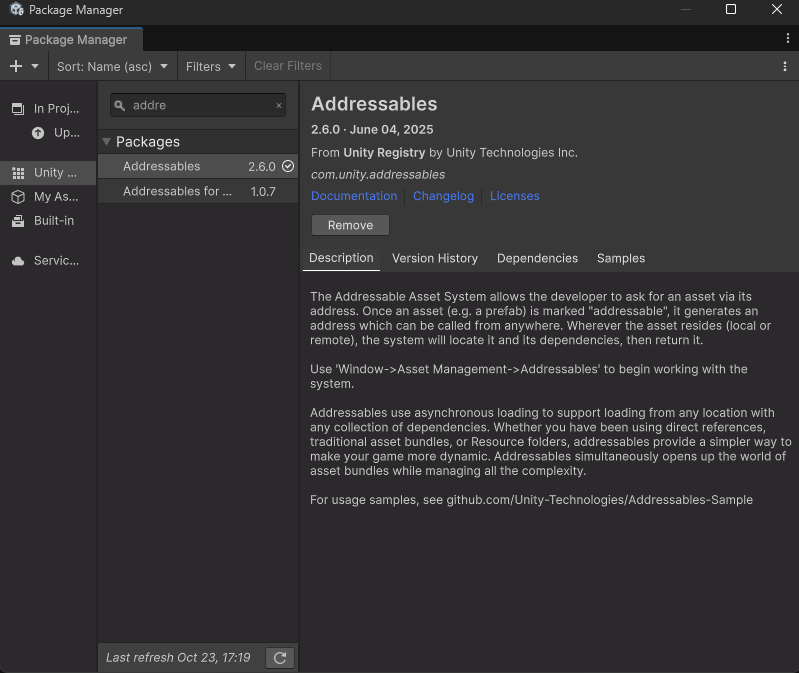Image resolution: width=799 pixels, height=673 pixels.
Task: Click the Last refresh Oct 23, 17:19 text
Action: click(178, 658)
